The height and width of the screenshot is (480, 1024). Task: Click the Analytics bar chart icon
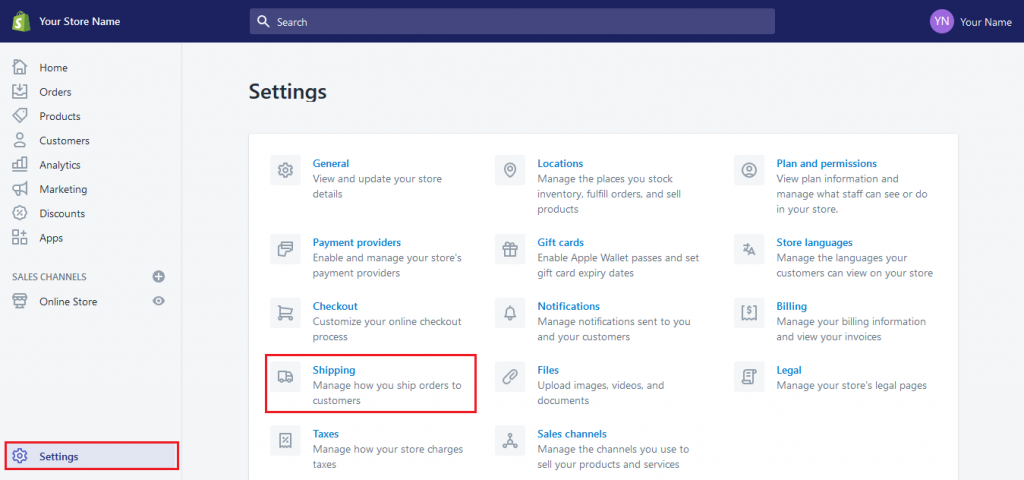coord(20,165)
